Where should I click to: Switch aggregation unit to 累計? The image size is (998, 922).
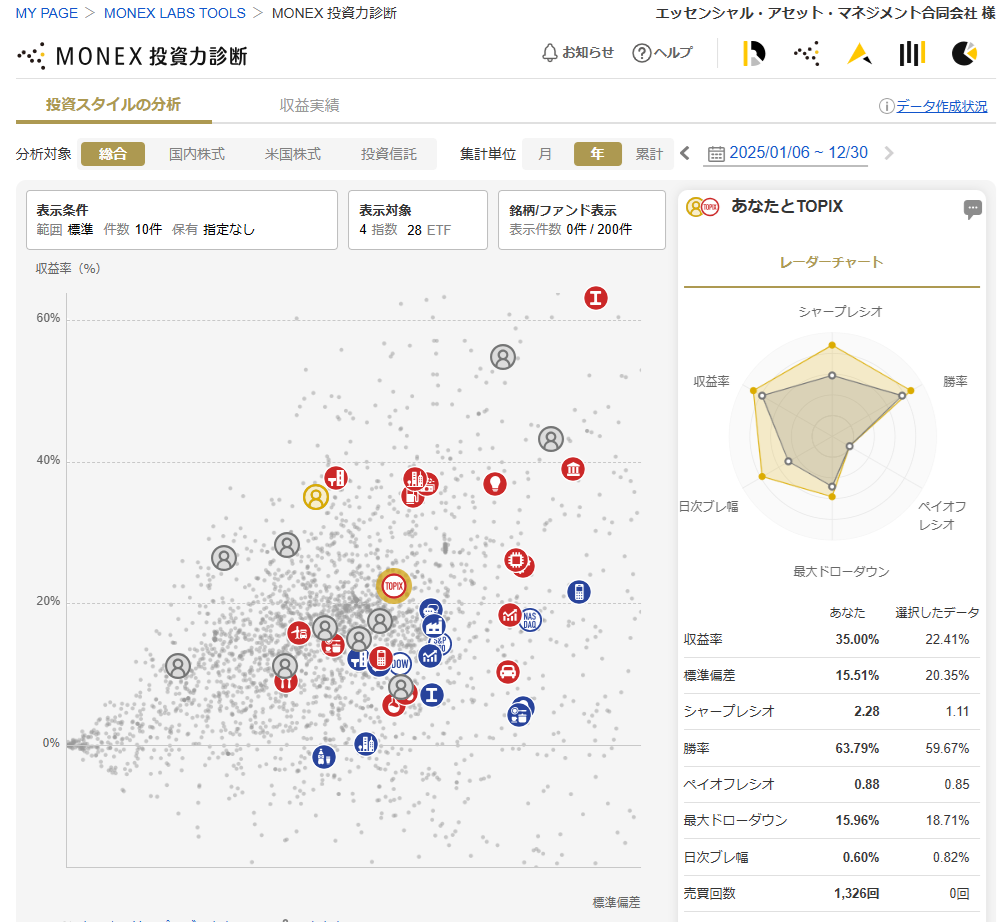(649, 154)
